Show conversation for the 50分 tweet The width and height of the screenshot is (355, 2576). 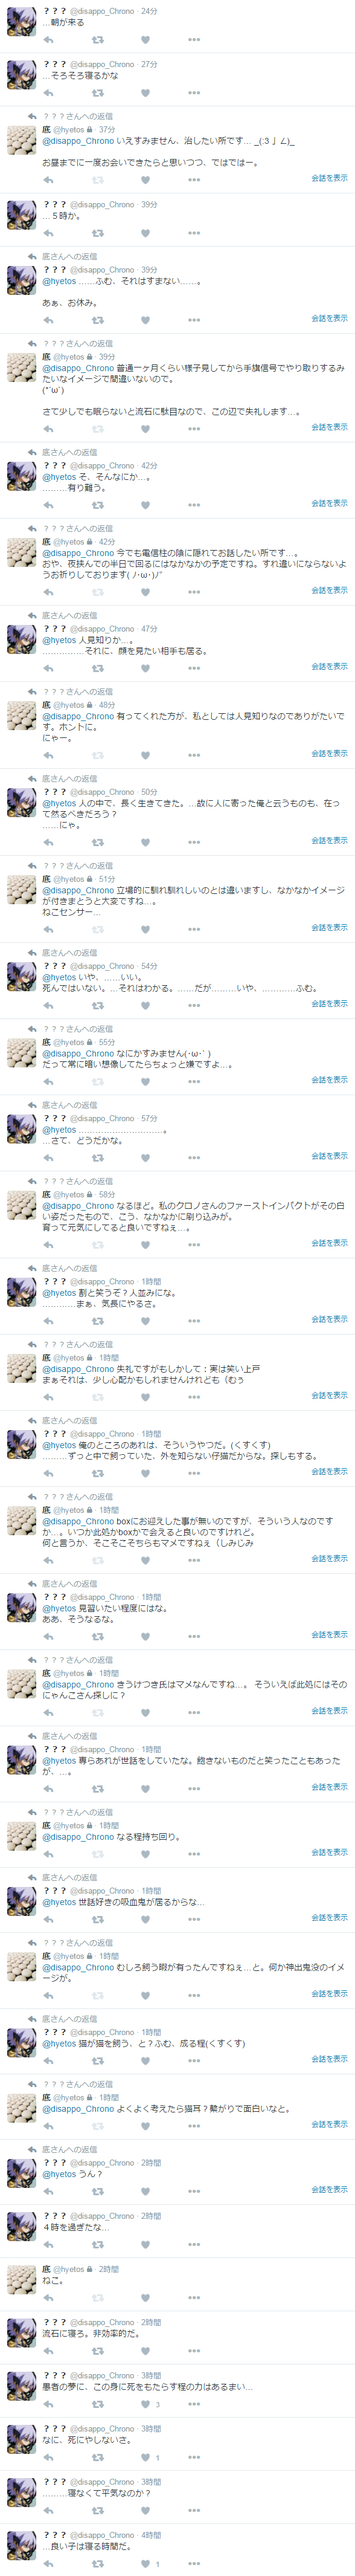[329, 840]
